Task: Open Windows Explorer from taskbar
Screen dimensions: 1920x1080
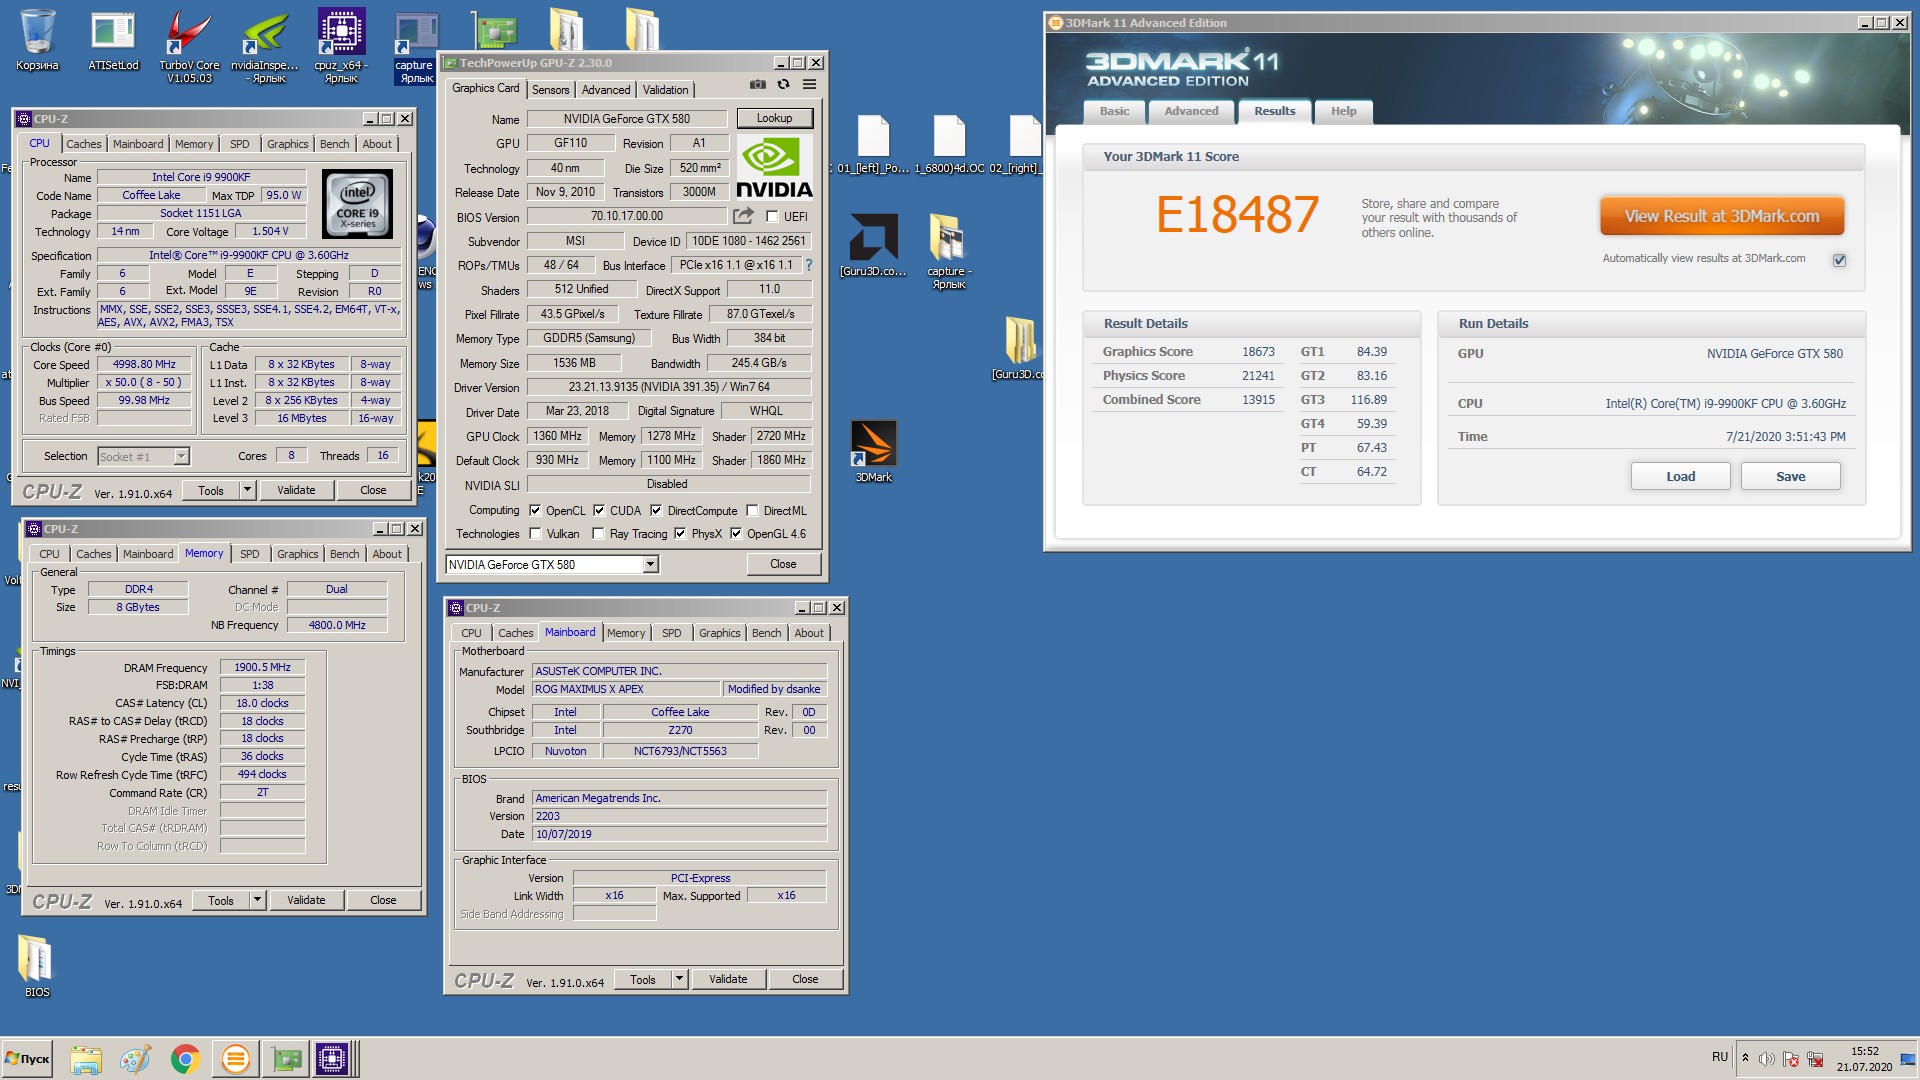Action: 86,1058
